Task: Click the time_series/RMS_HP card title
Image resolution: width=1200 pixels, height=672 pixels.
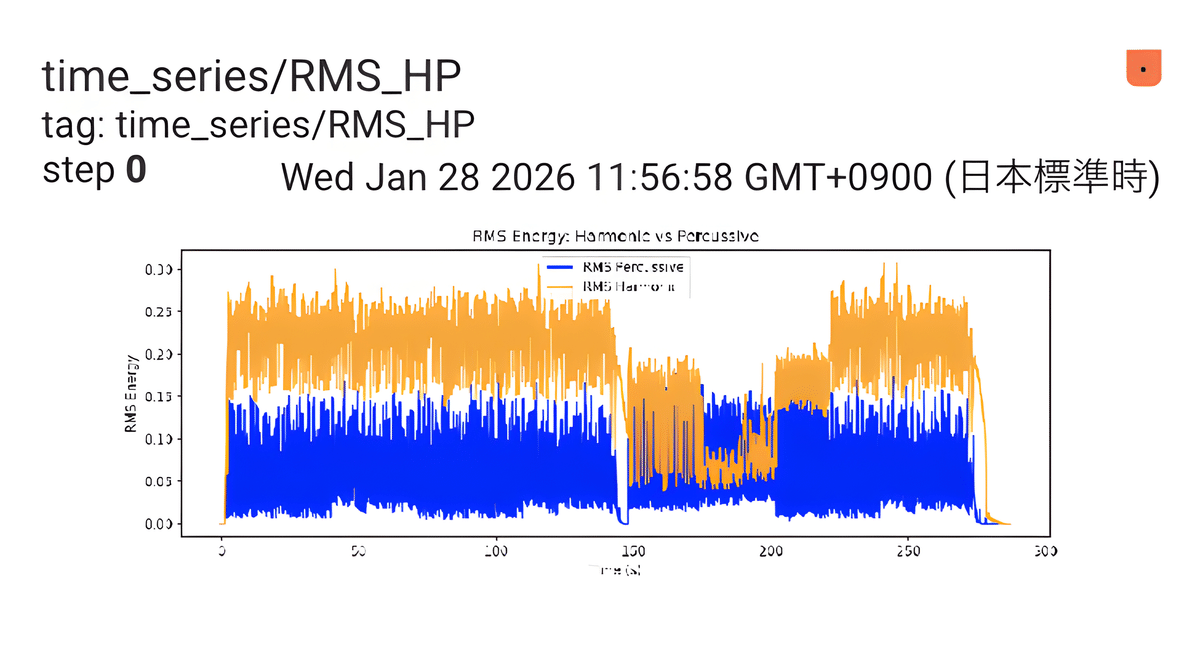Action: coord(251,78)
